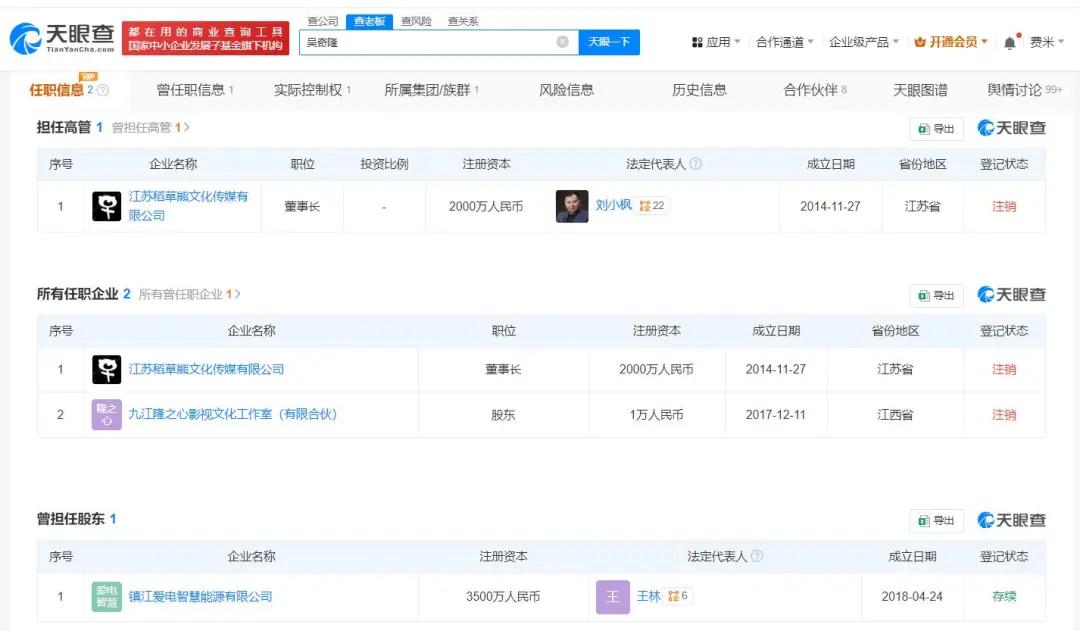Screen dimensions: 1080x631
Task: Select the 查公司 search tab
Action: [x=322, y=21]
